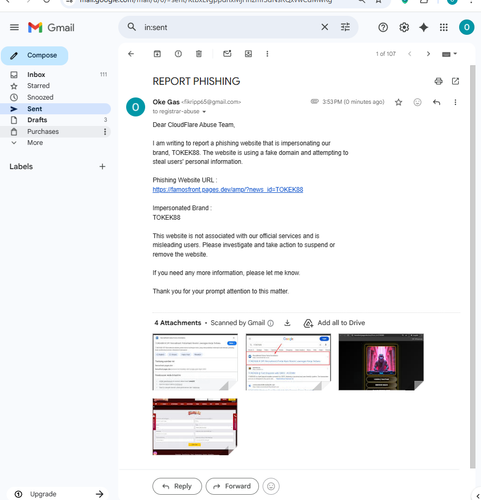Open dark pink figure attachment
Image resolution: width=481 pixels, height=500 pixels.
[381, 362]
